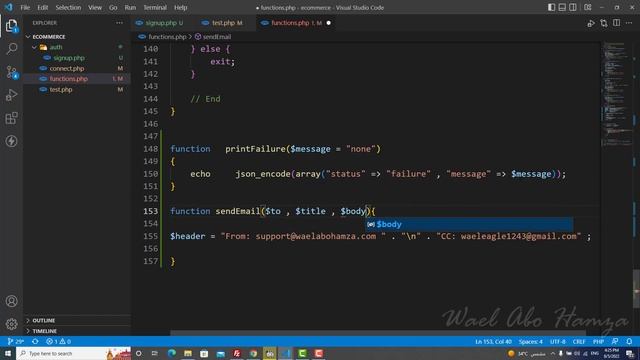Open the View menu
The width and height of the screenshot is (640, 360).
[95, 7]
